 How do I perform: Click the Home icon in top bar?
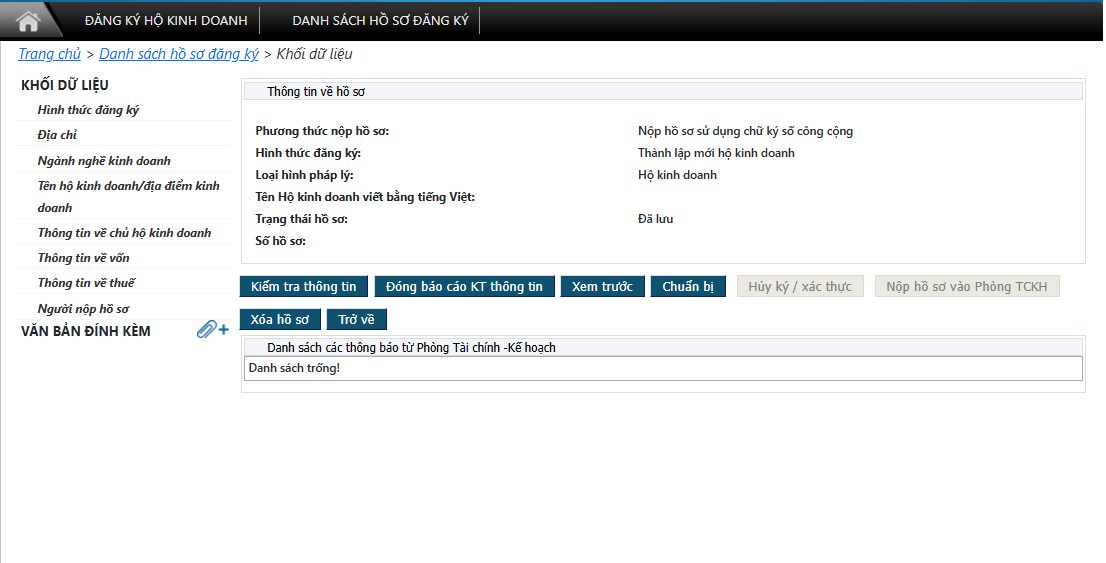point(28,20)
